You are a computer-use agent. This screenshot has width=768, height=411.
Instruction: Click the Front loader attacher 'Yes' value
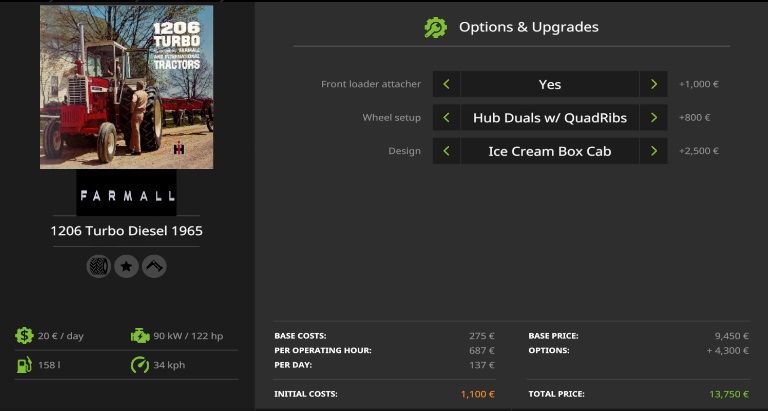[x=549, y=84]
